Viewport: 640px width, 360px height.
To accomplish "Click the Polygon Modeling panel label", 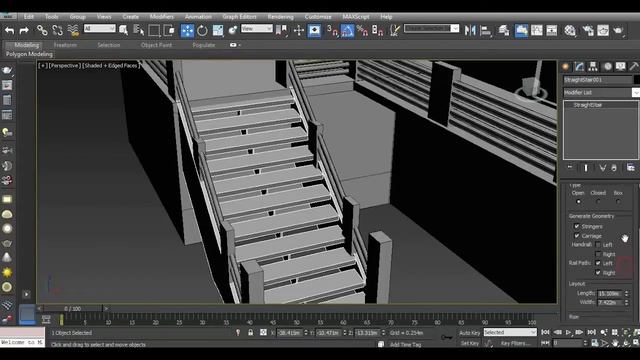I will click(29, 54).
